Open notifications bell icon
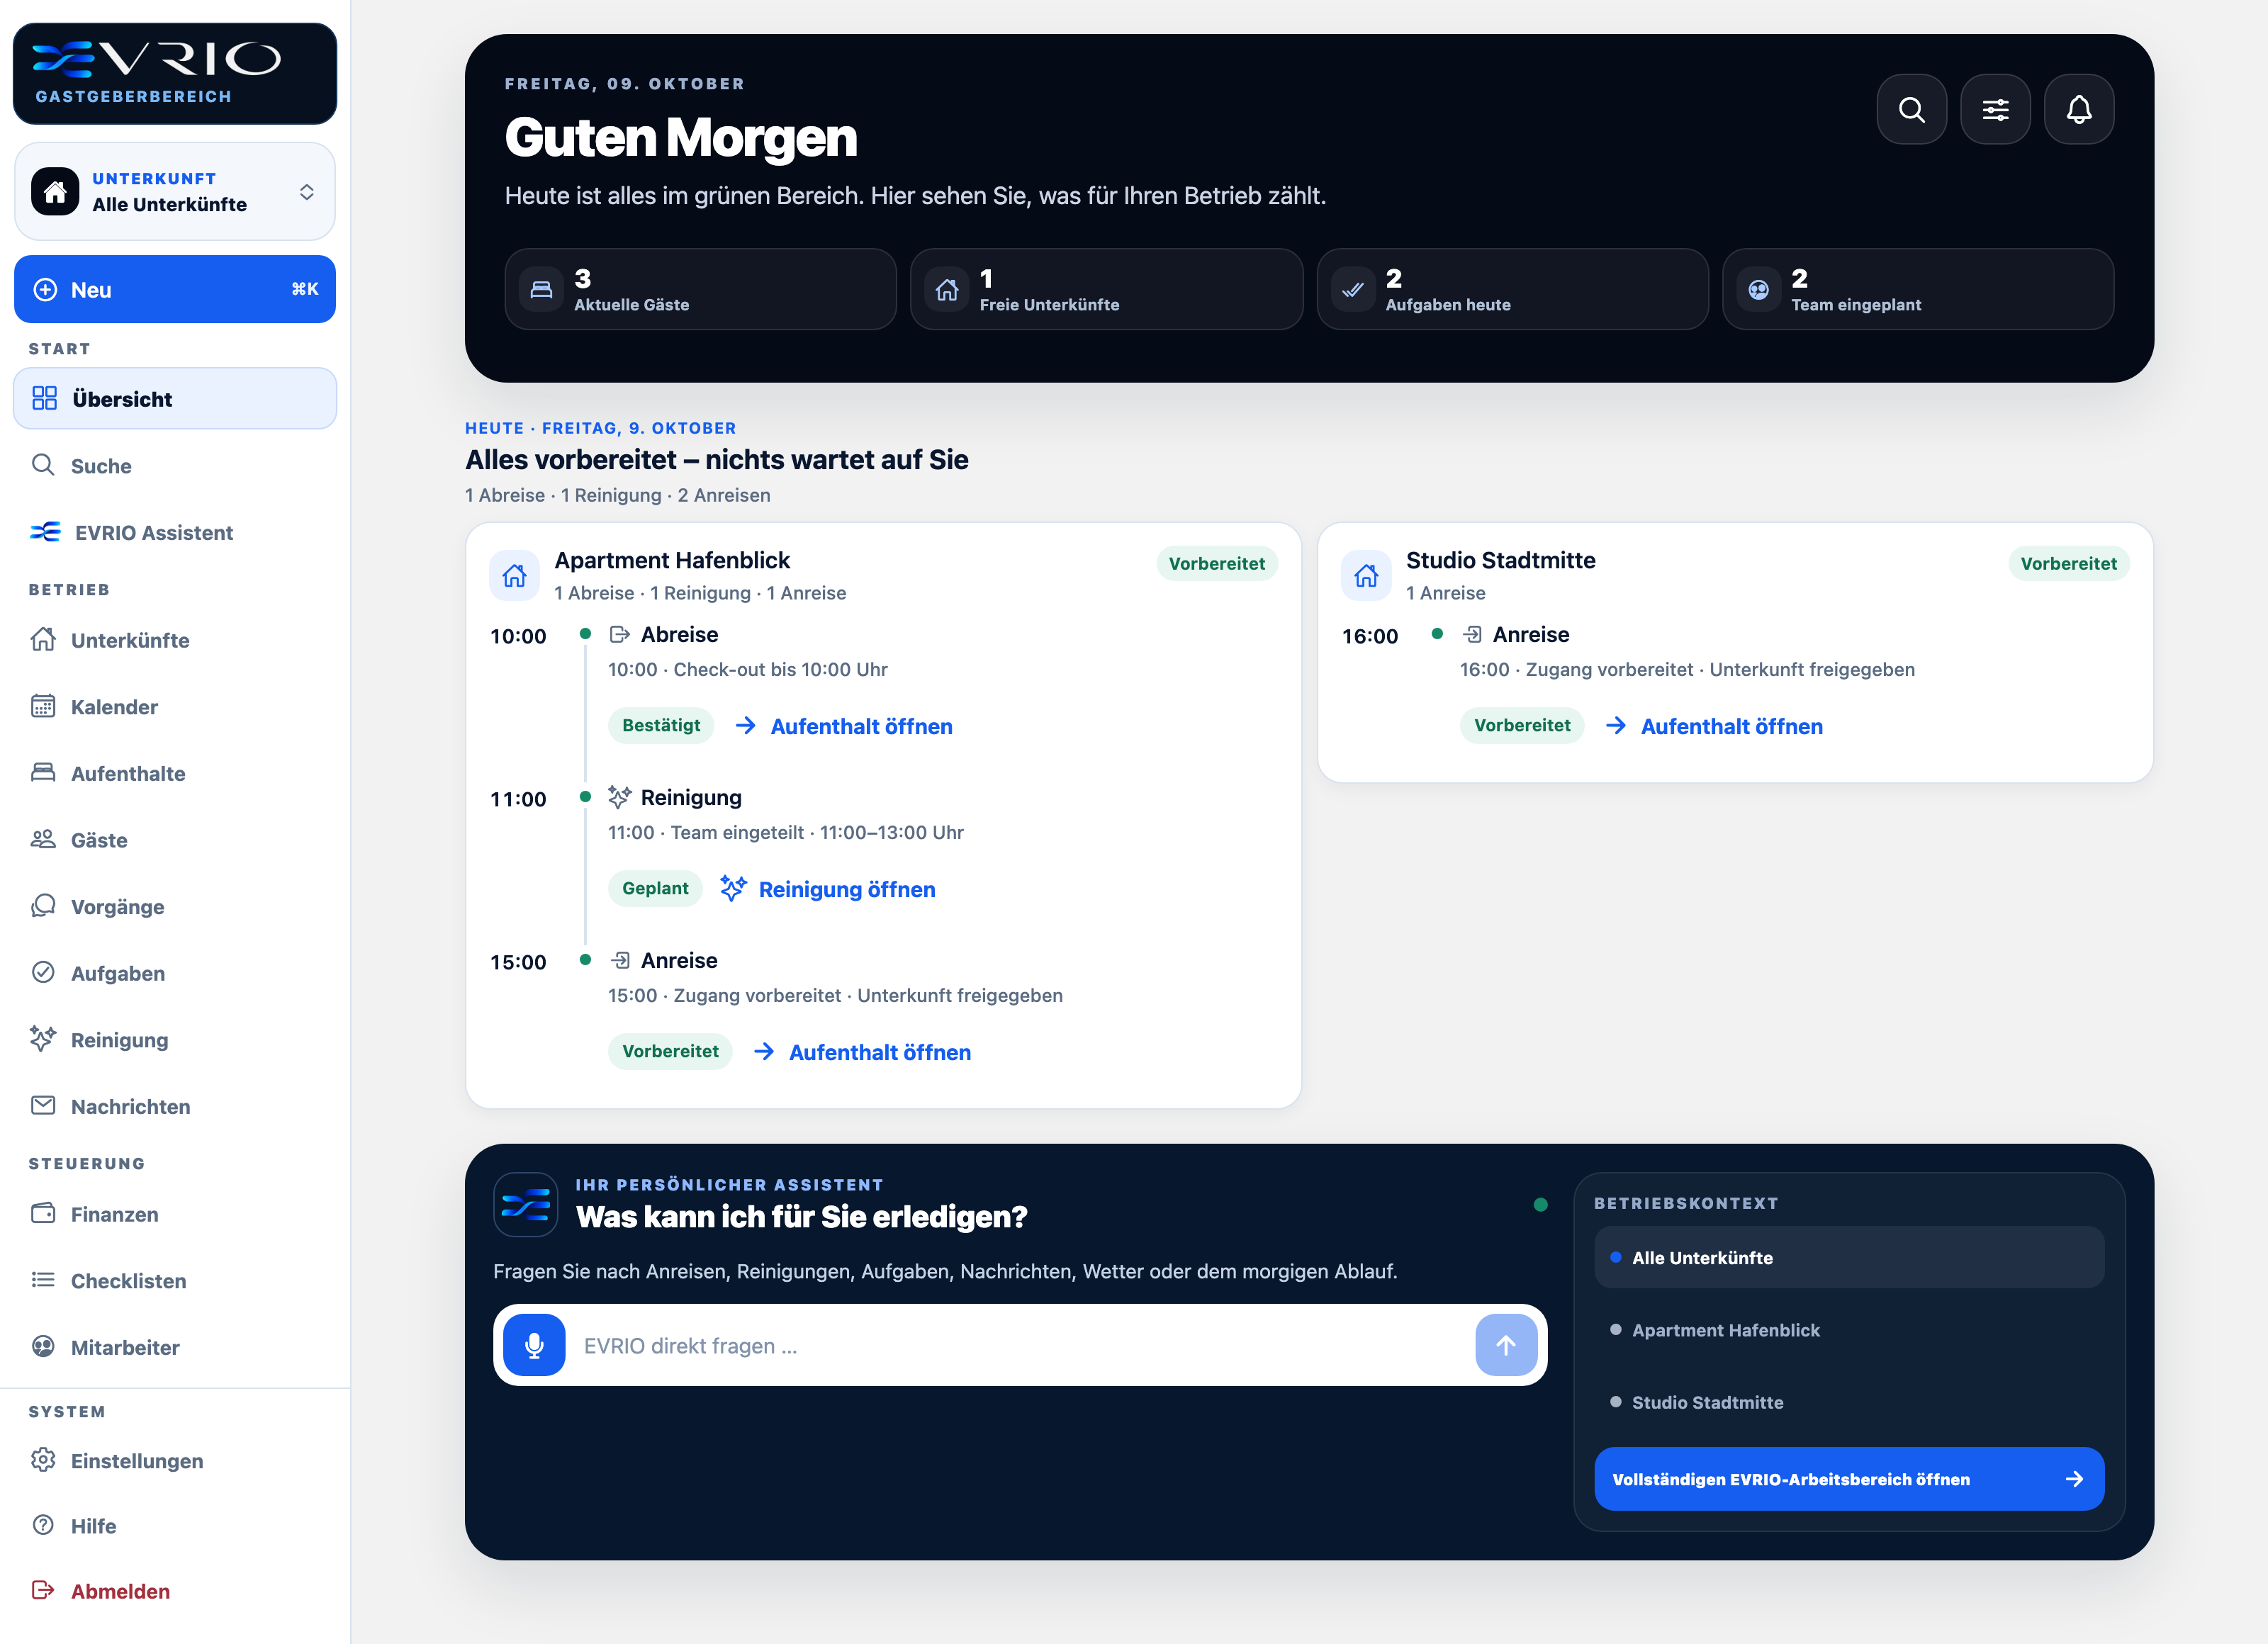Viewport: 2268px width, 1644px height. coord(2079,109)
